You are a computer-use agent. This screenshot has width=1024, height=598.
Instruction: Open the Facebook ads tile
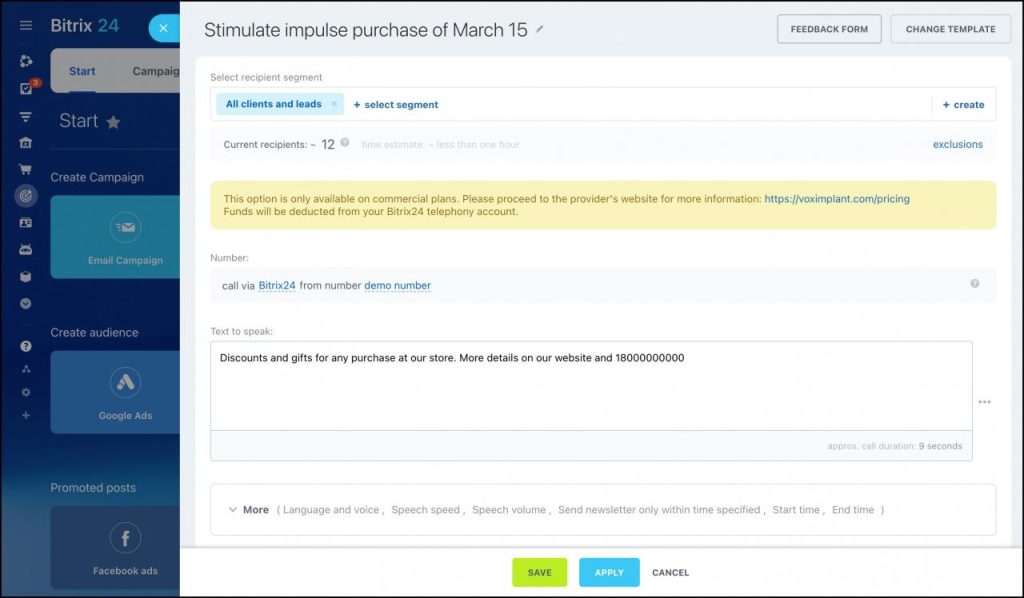(115, 548)
